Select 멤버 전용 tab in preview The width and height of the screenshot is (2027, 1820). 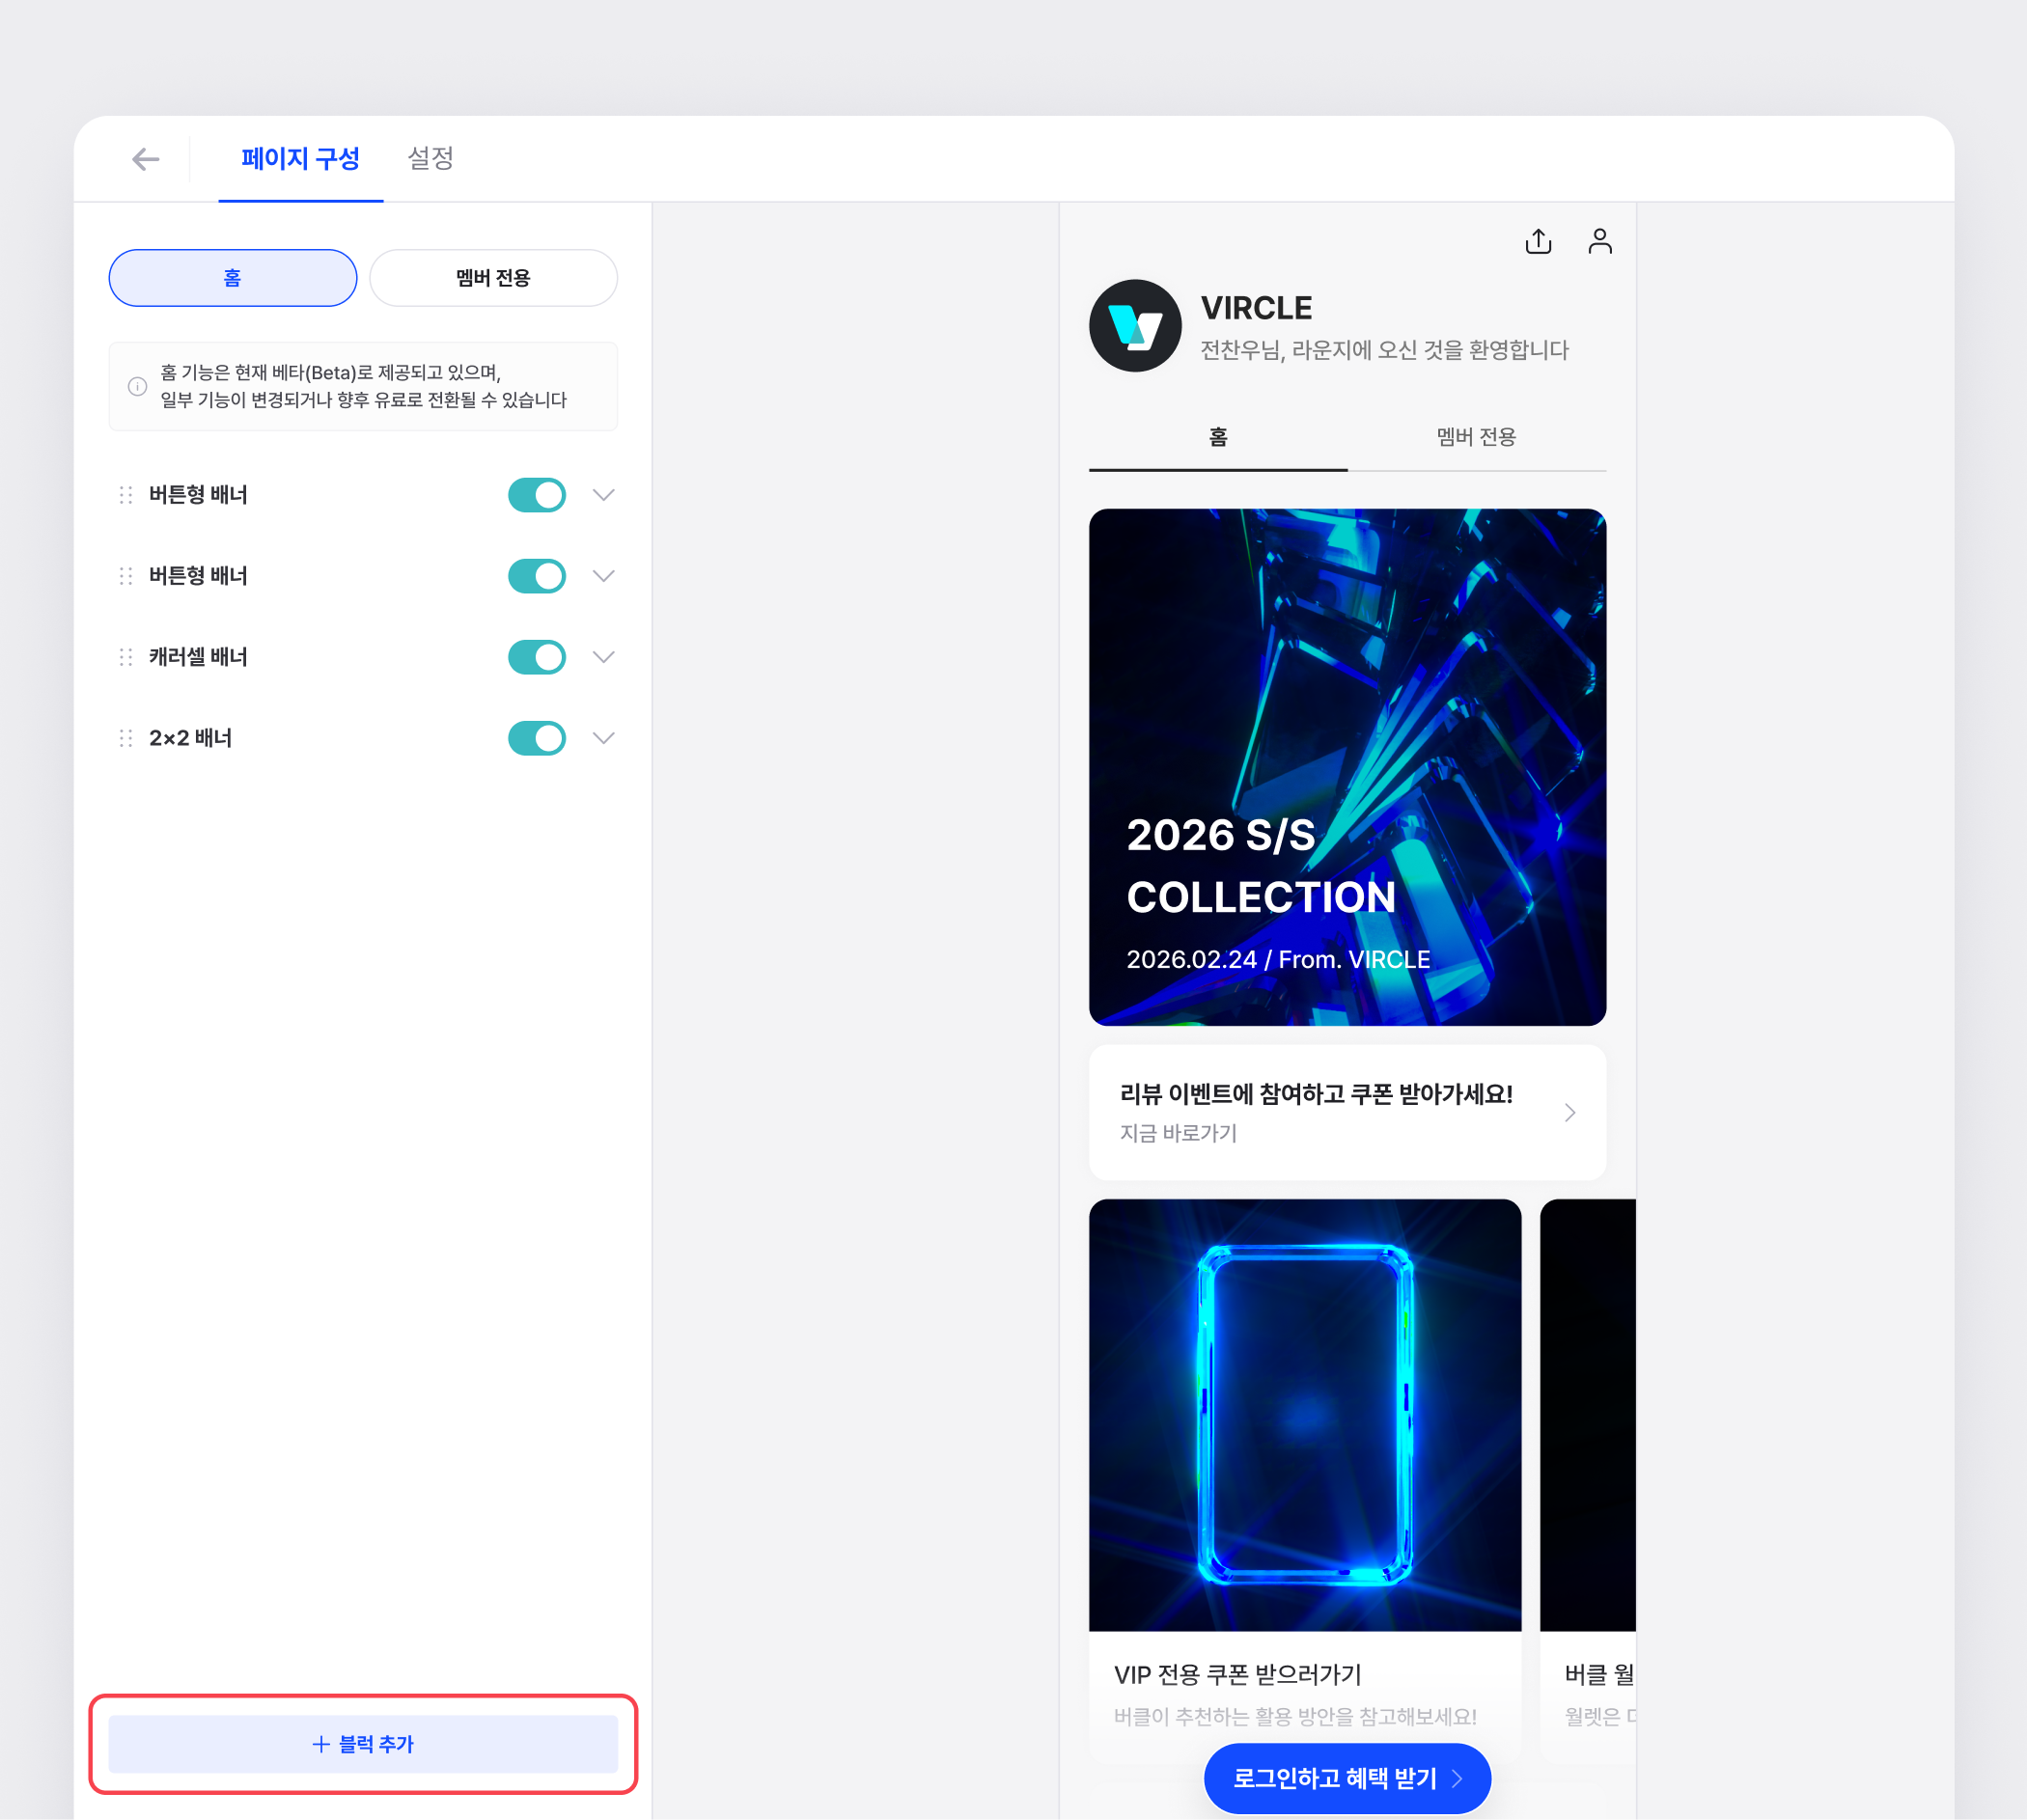(x=1476, y=437)
